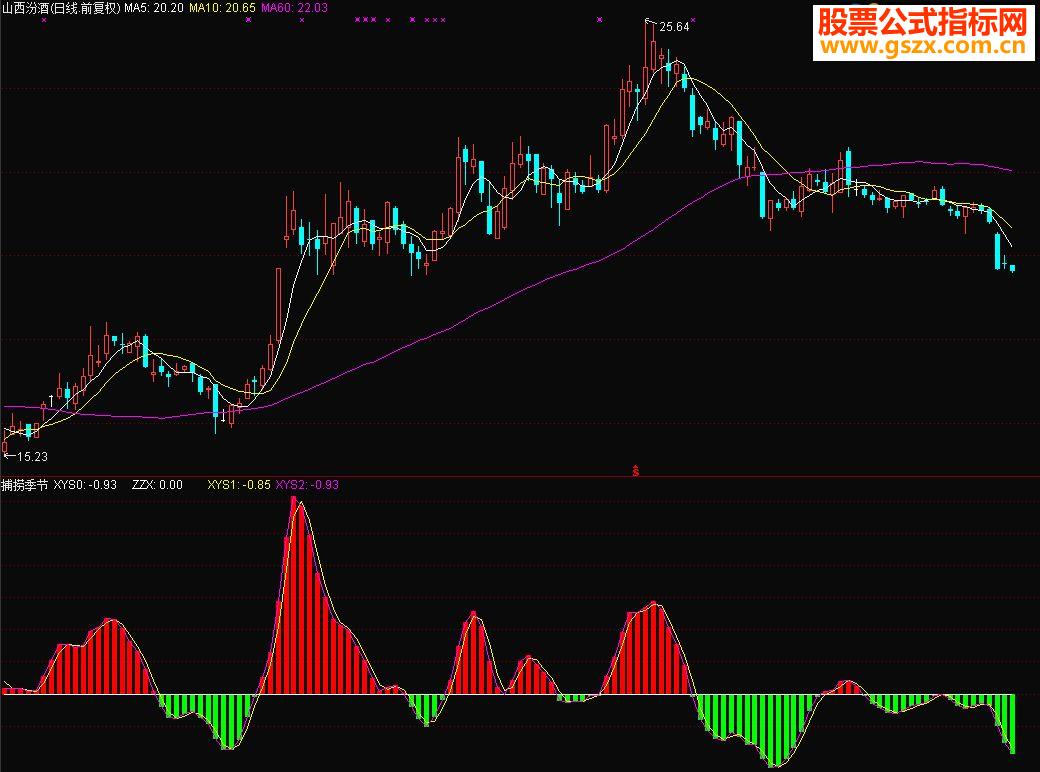Click the 25.64 high price label

coord(674,27)
